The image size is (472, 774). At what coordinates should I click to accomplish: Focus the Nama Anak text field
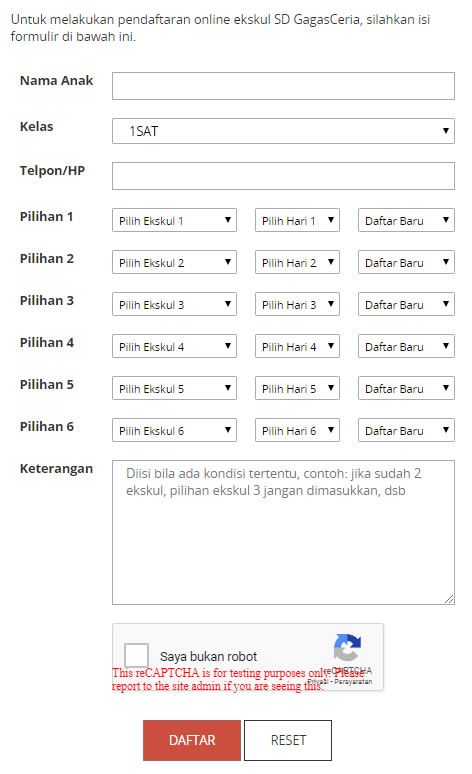[283, 86]
